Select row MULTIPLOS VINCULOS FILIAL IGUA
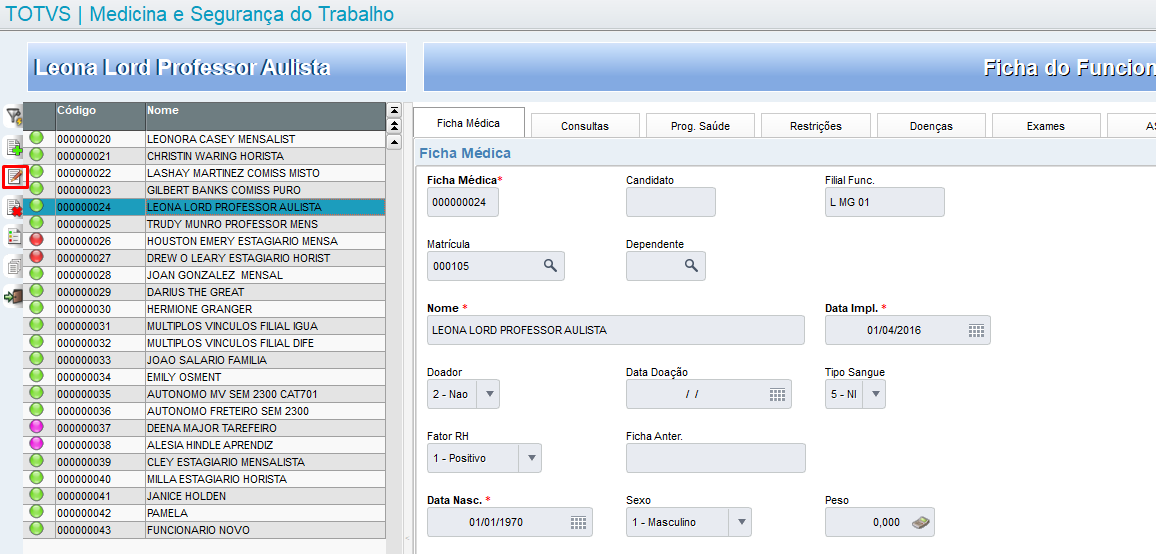The width and height of the screenshot is (1156, 554). click(x=204, y=325)
